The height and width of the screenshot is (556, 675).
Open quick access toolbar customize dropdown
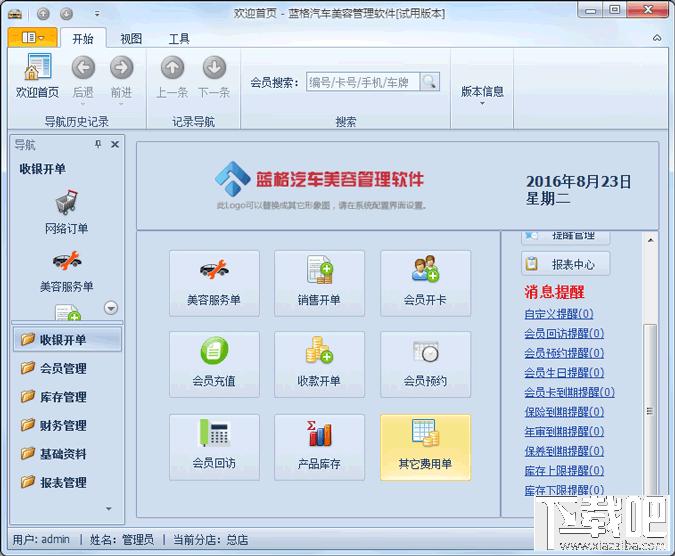97,14
